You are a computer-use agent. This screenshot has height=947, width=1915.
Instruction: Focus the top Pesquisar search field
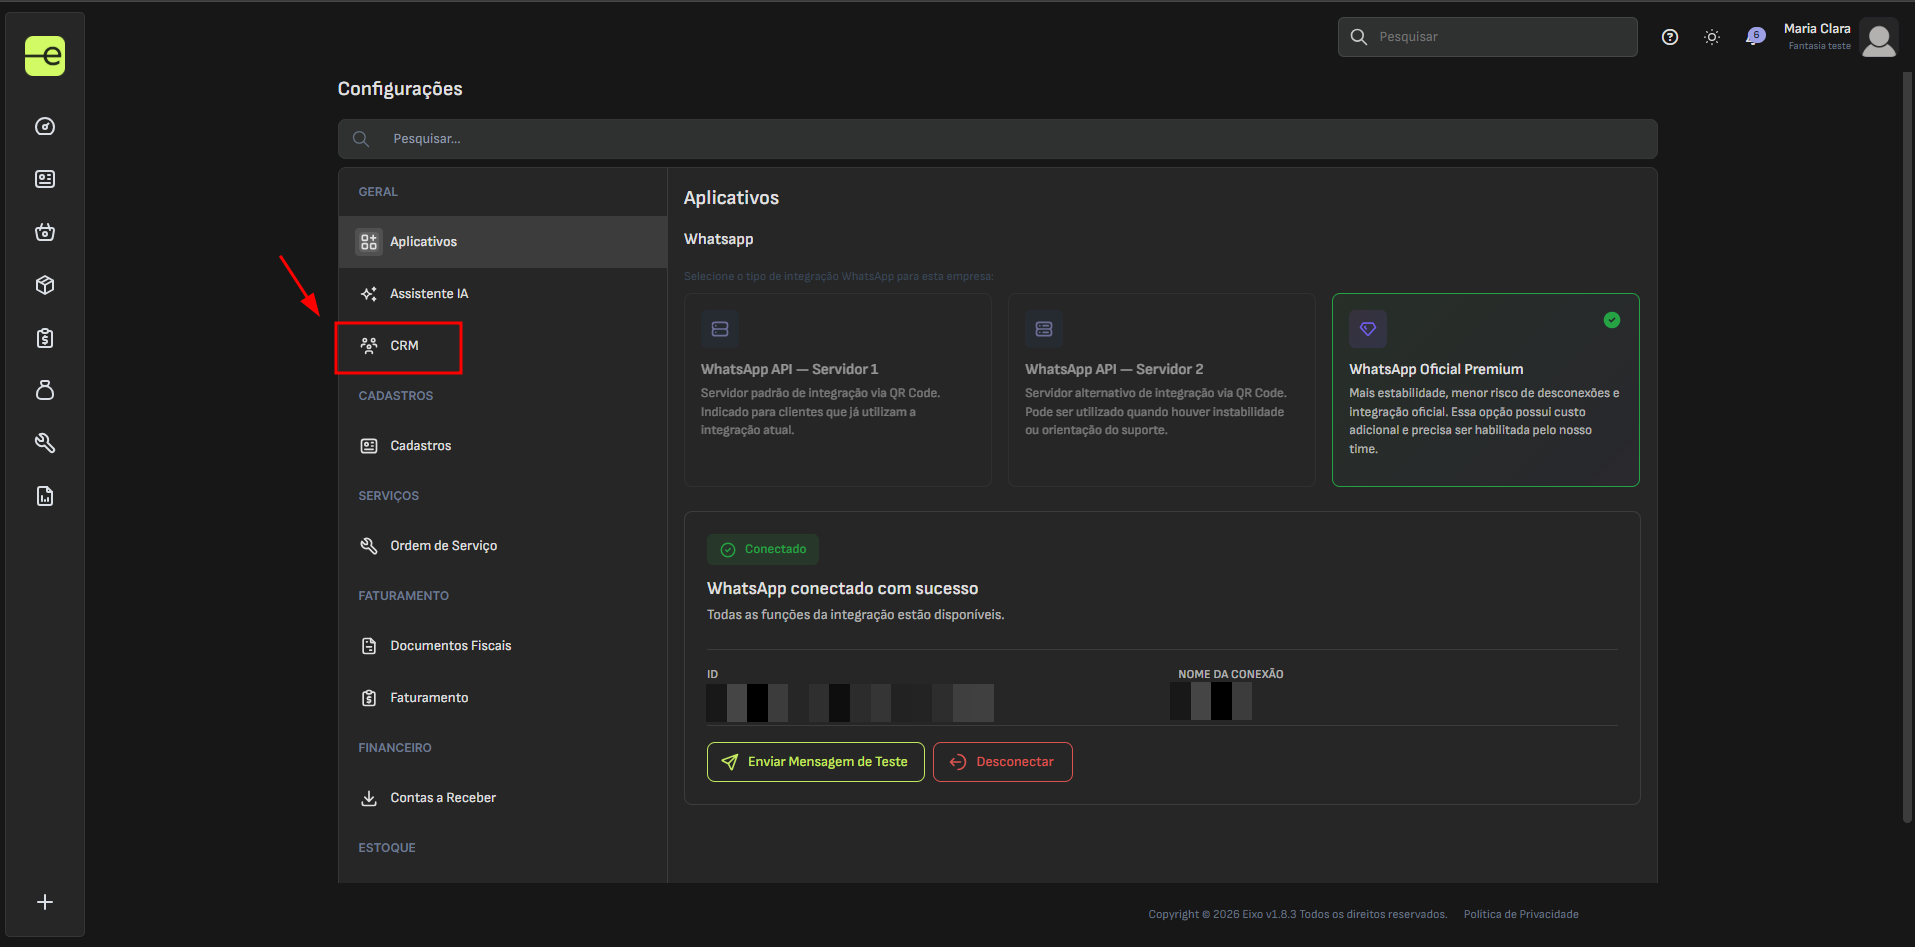coord(1488,37)
